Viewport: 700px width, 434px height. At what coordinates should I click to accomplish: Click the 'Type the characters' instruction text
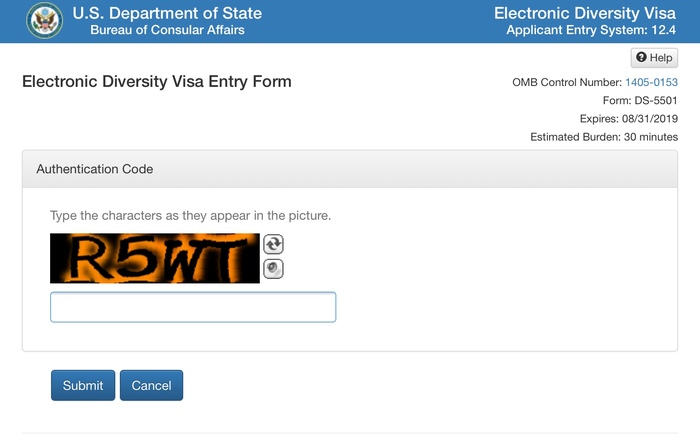[190, 215]
